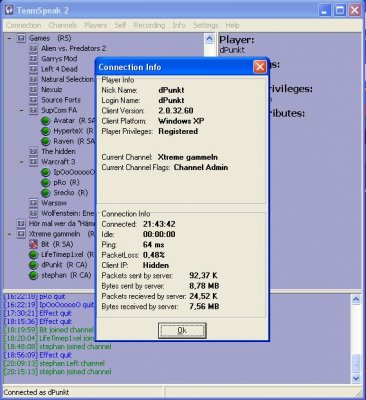Click the Nexuiz channel icon
This screenshot has width=366, height=400.
point(33,90)
